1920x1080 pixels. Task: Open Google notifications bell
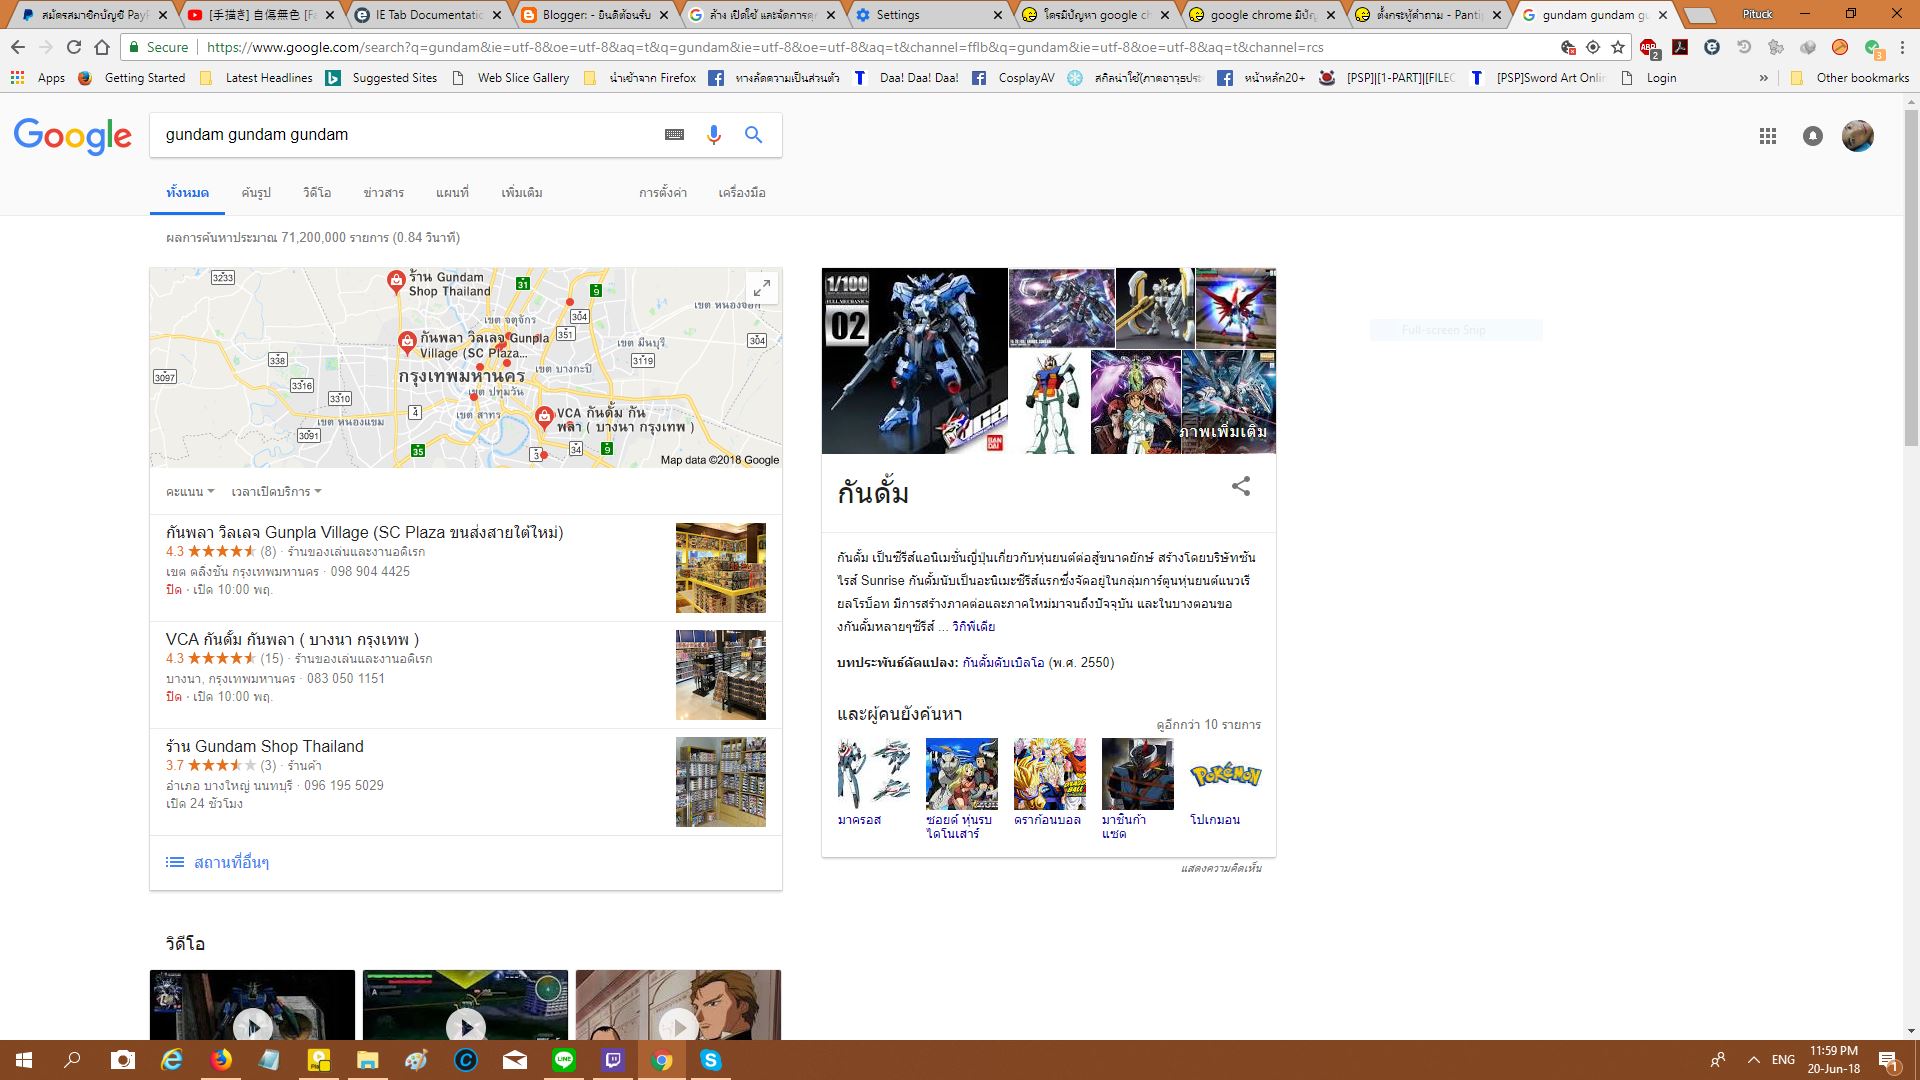click(1812, 136)
